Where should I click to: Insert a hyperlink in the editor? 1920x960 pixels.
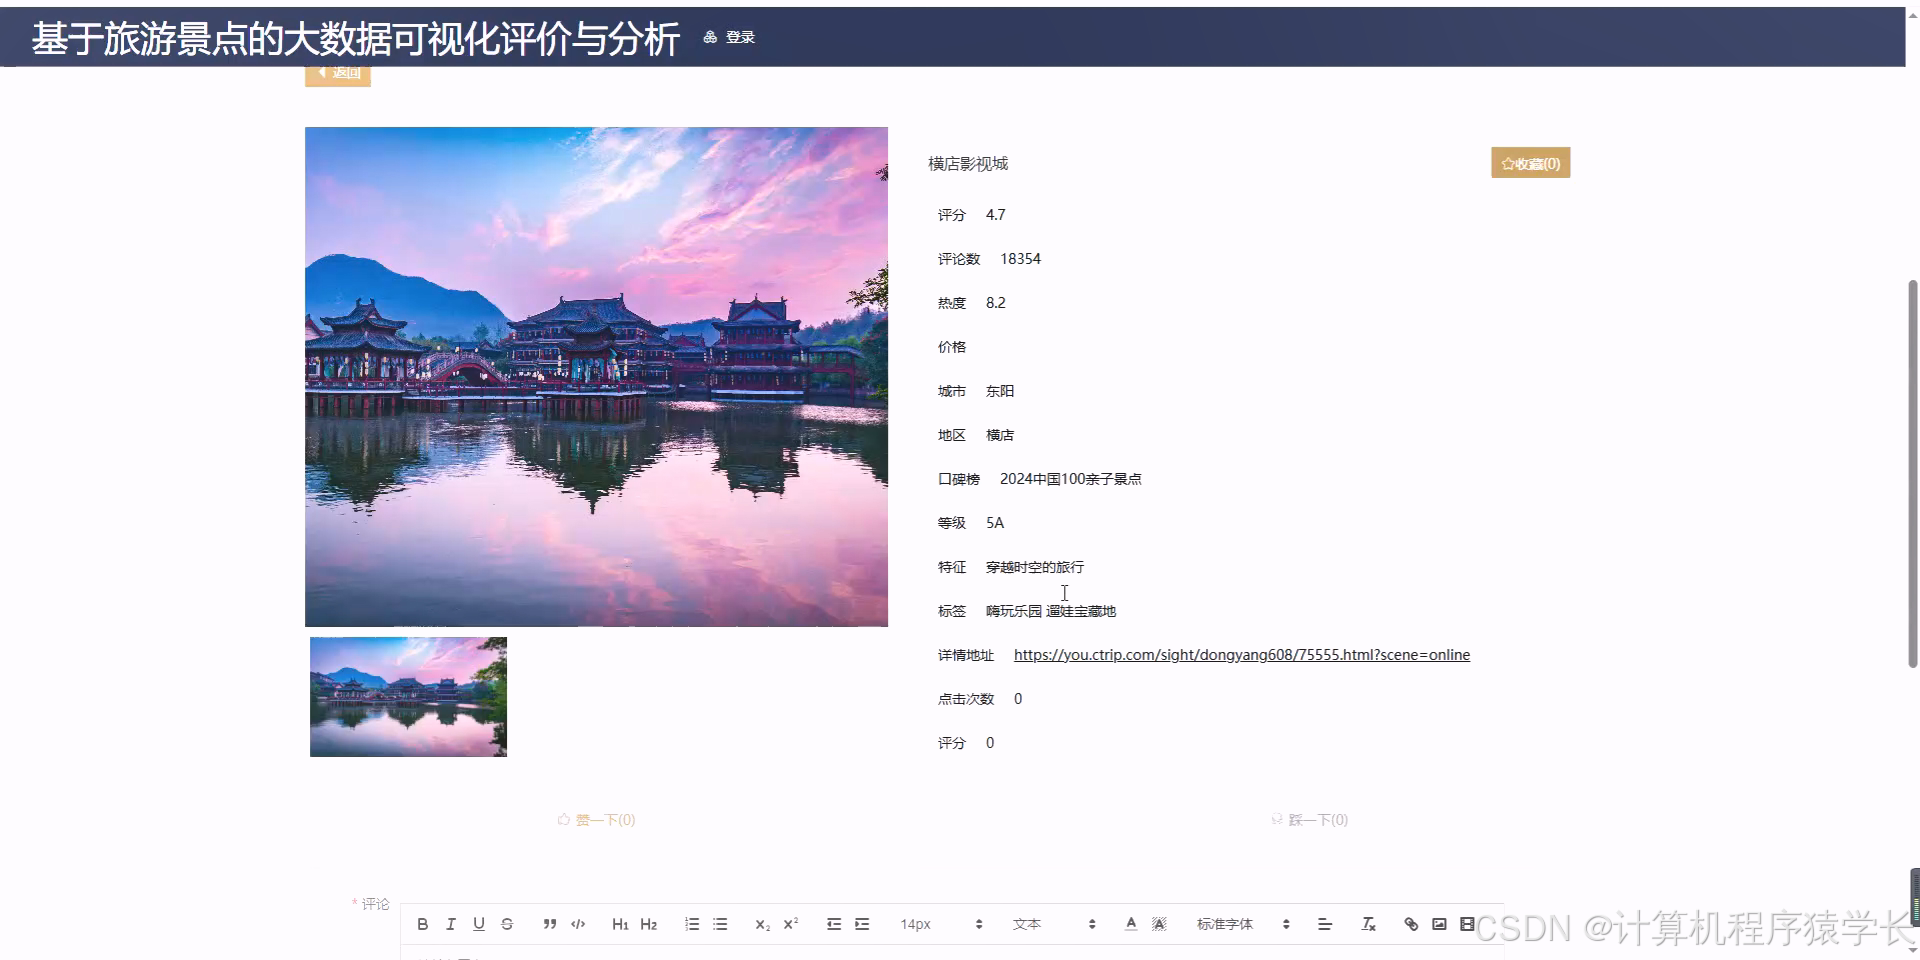(1410, 924)
